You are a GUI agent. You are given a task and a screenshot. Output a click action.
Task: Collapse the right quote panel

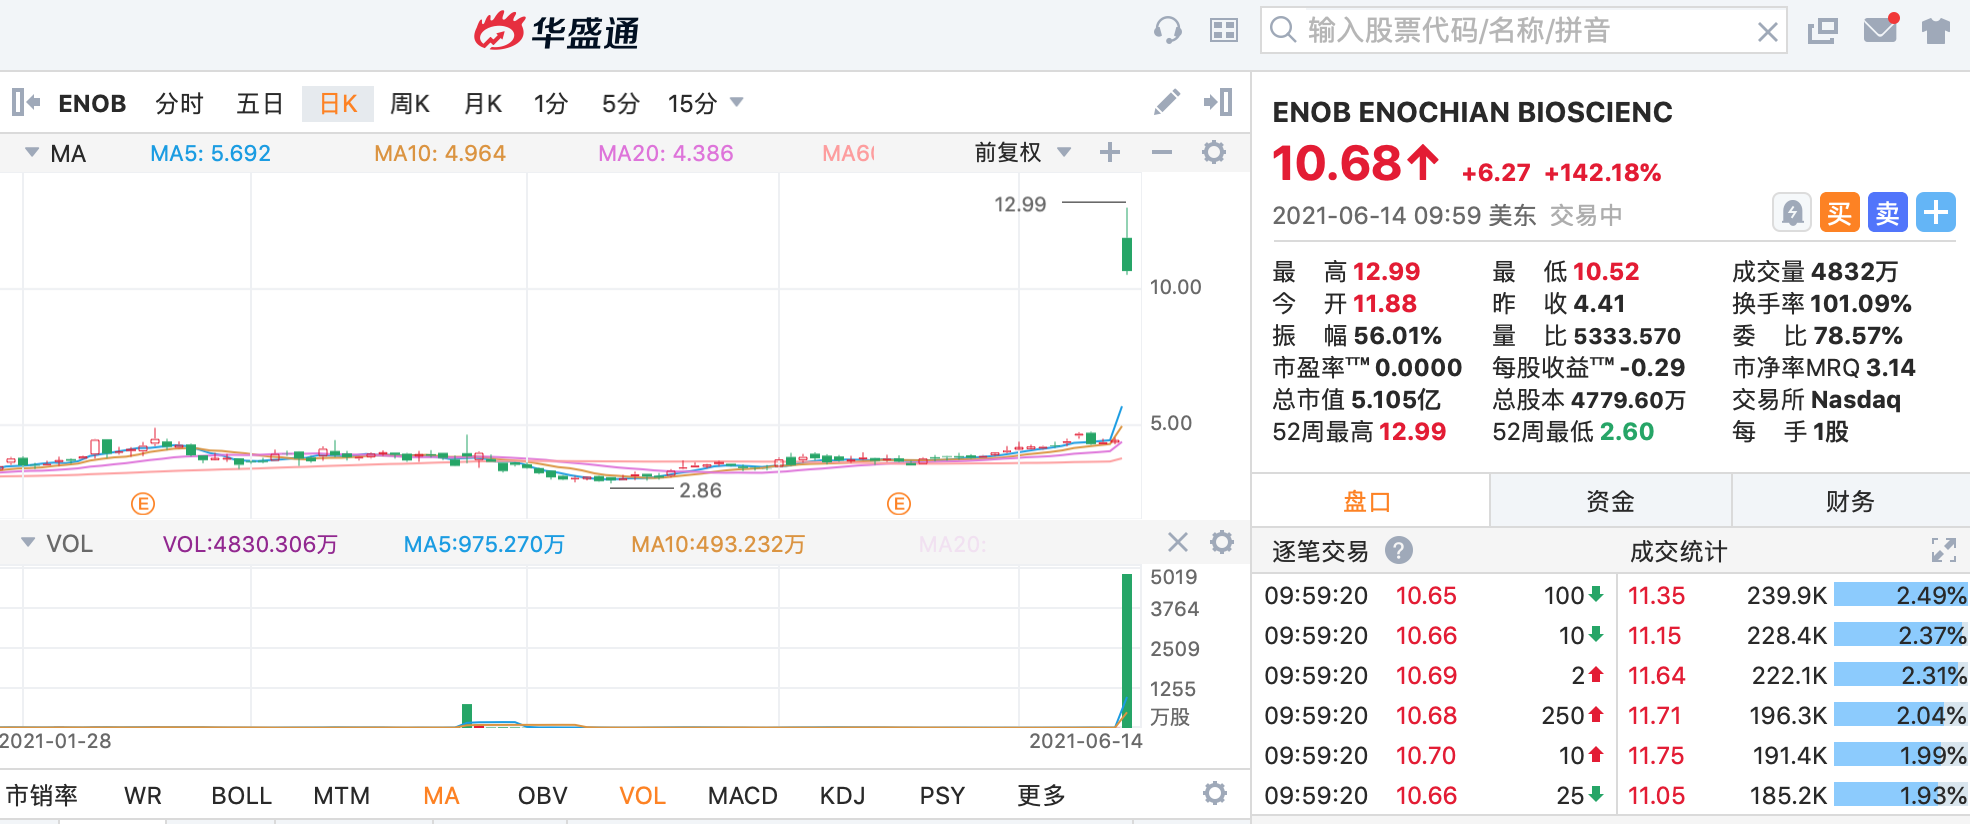click(1218, 102)
